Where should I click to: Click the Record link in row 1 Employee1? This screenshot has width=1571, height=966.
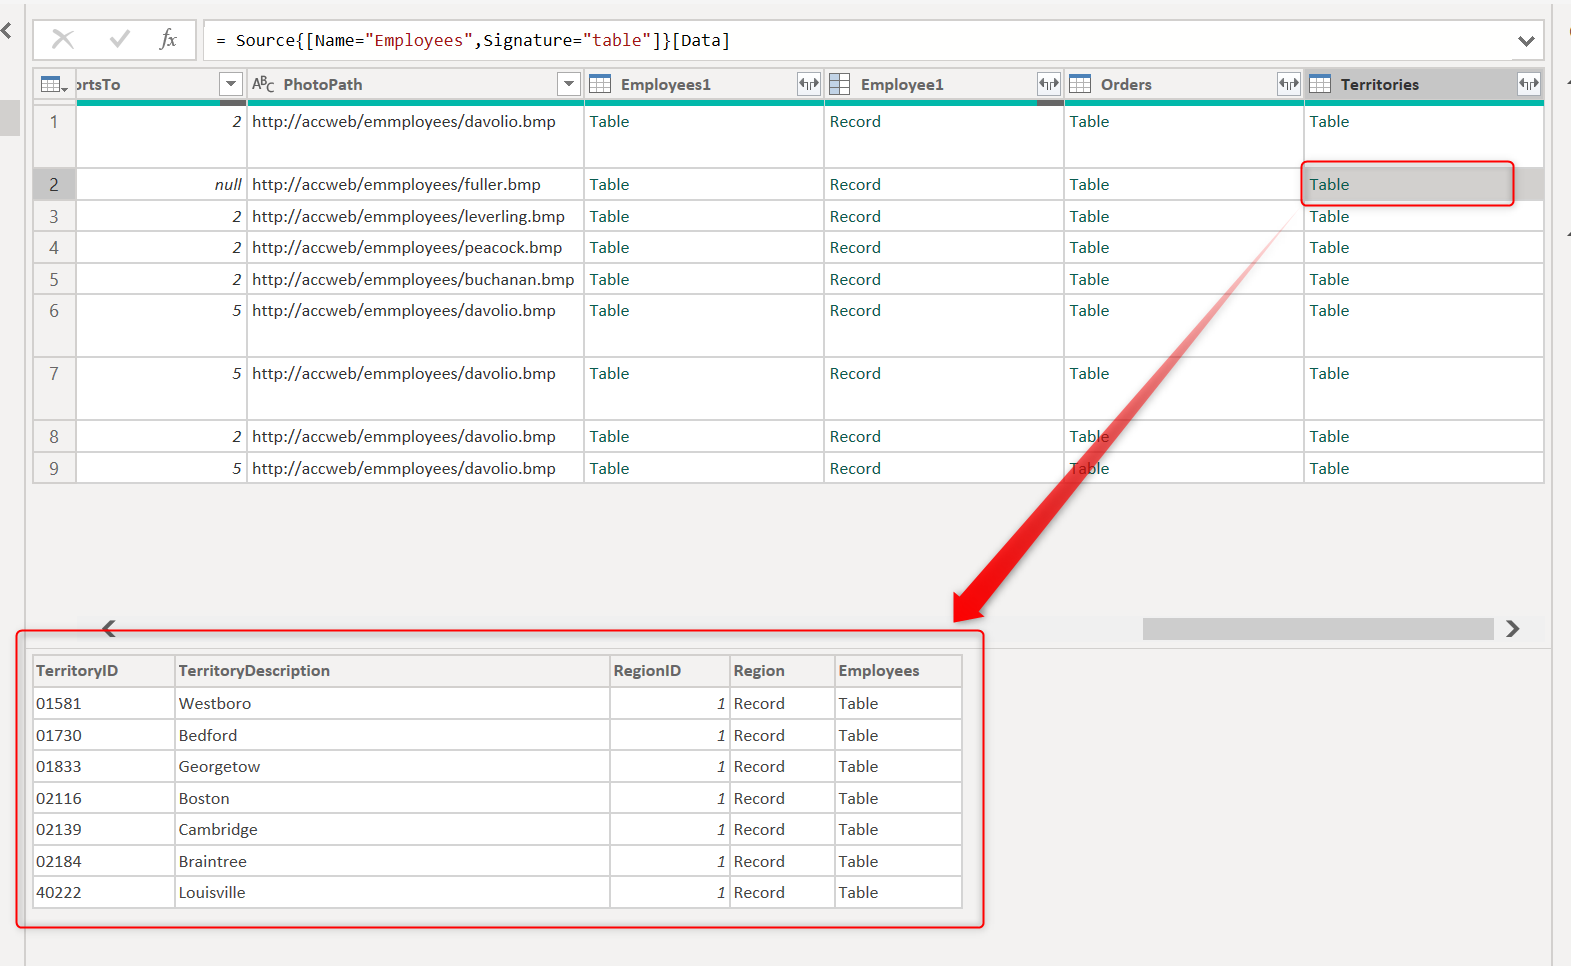tap(855, 122)
